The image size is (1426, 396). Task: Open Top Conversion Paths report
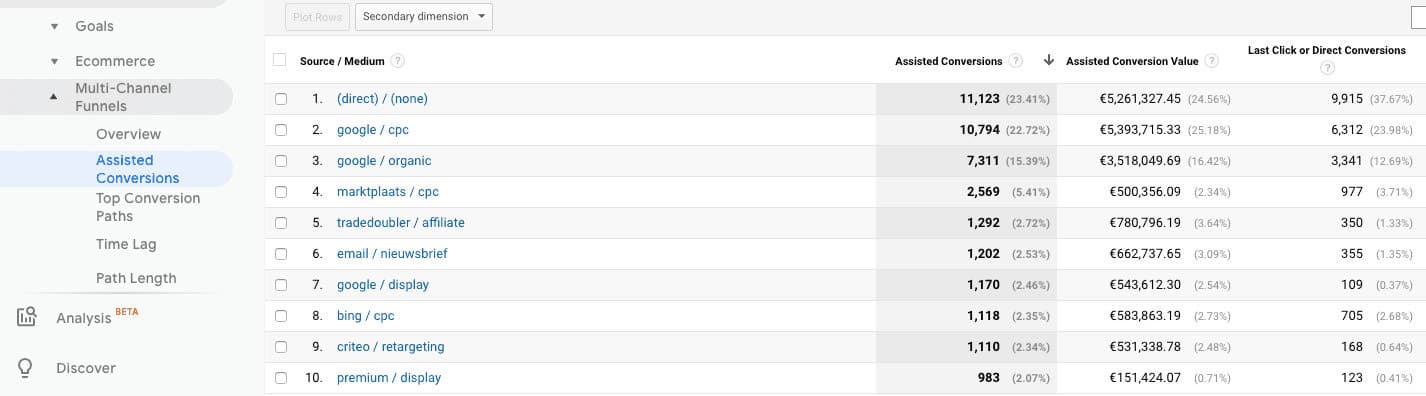coord(148,207)
